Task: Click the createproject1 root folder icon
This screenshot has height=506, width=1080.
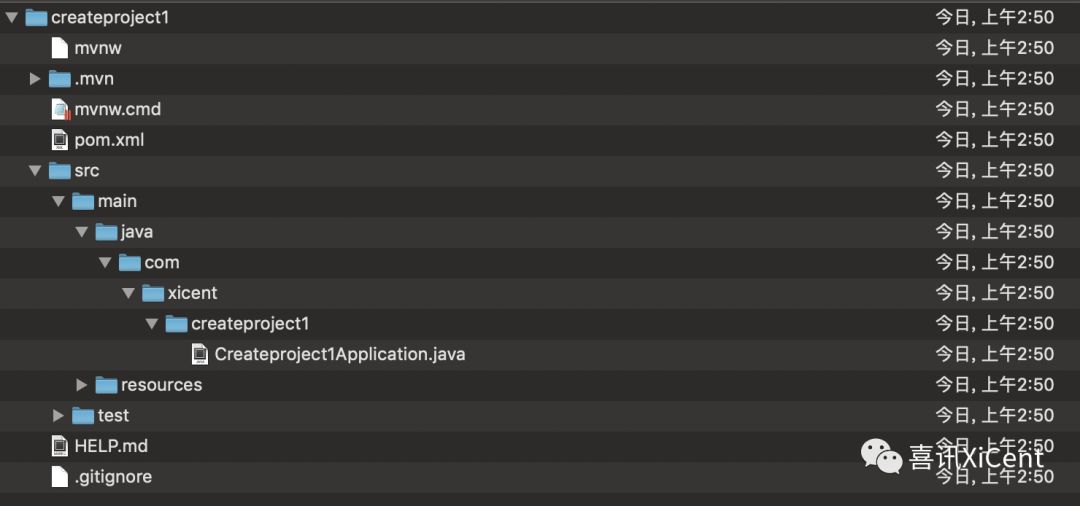Action: click(36, 17)
